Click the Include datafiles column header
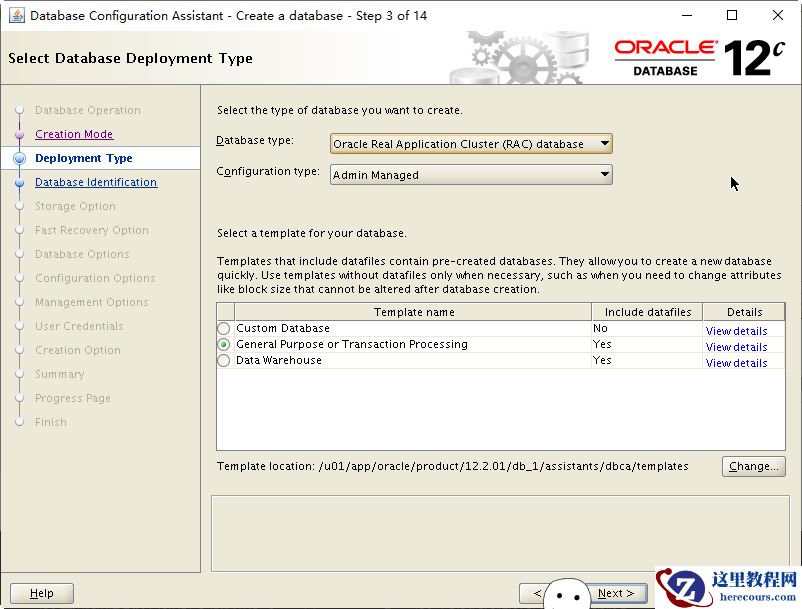This screenshot has width=802, height=609. [647, 312]
